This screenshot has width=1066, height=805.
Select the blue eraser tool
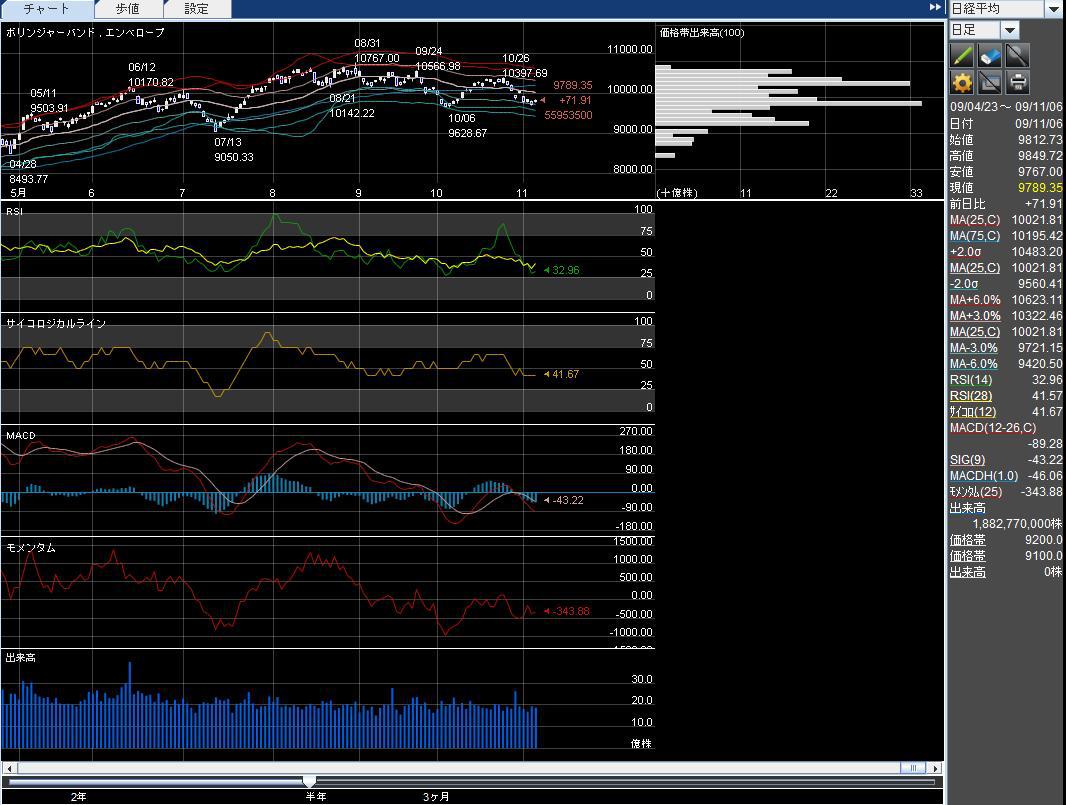(x=990, y=55)
